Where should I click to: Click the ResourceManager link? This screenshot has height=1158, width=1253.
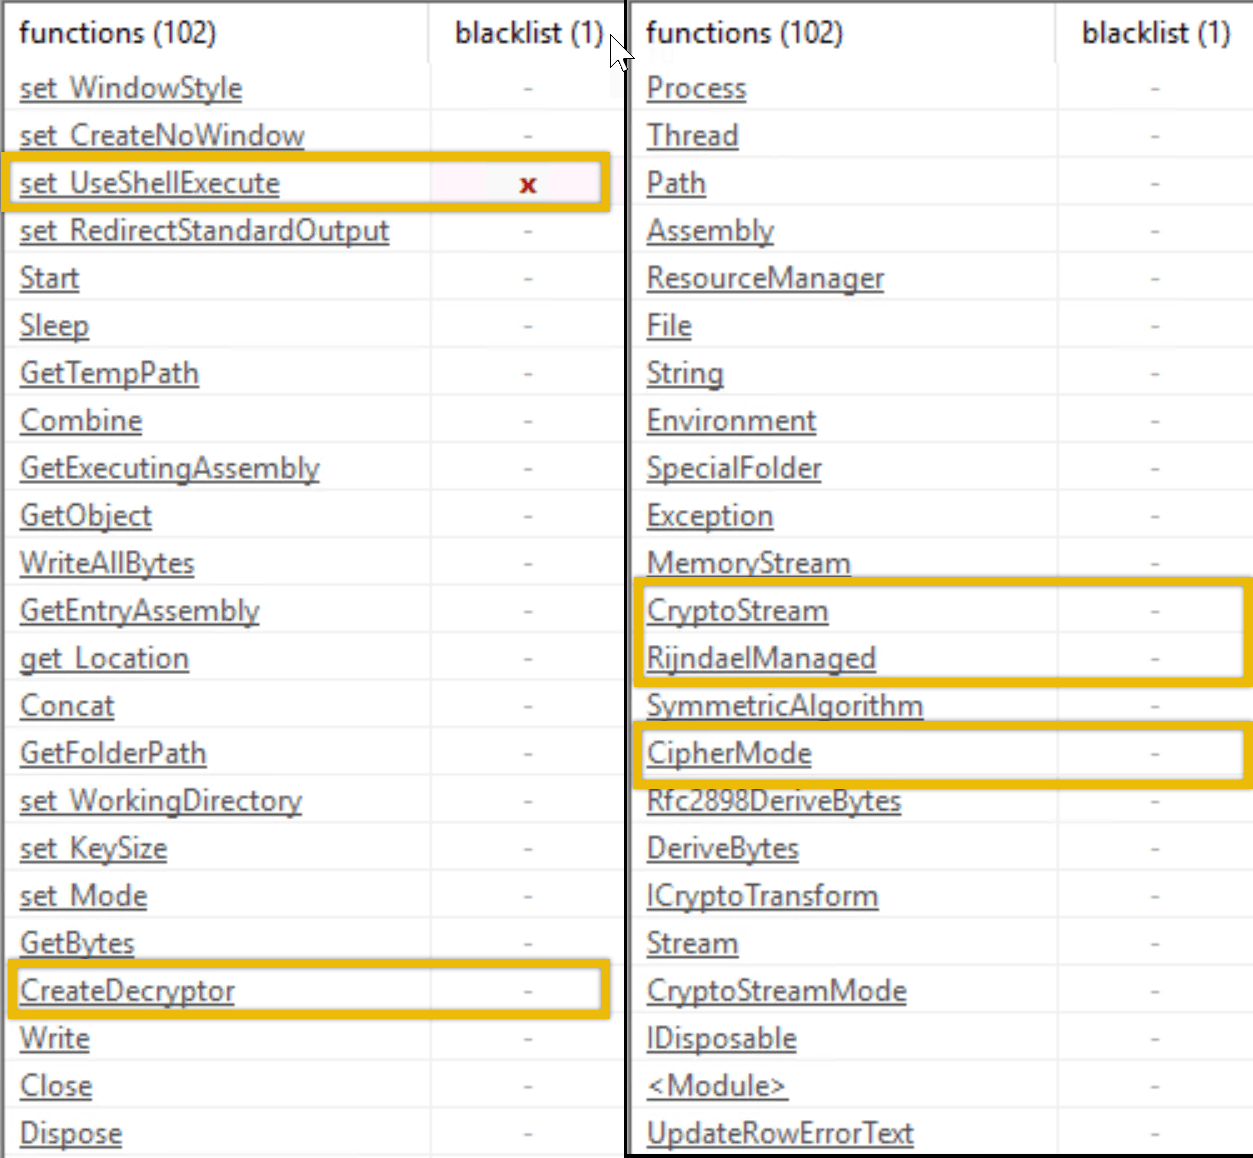[x=765, y=278]
